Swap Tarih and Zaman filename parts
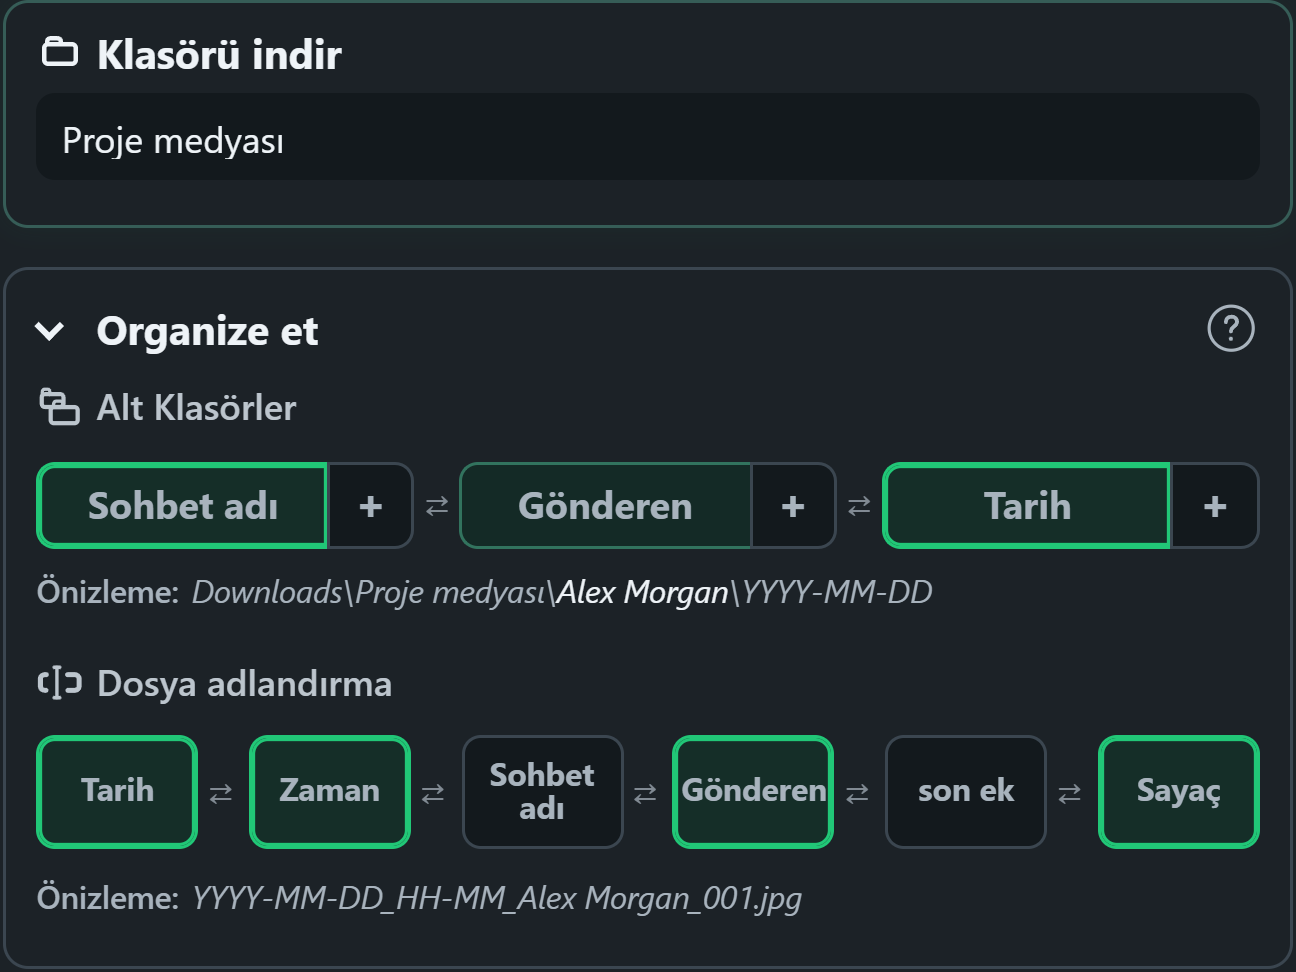The height and width of the screenshot is (972, 1296). point(221,793)
